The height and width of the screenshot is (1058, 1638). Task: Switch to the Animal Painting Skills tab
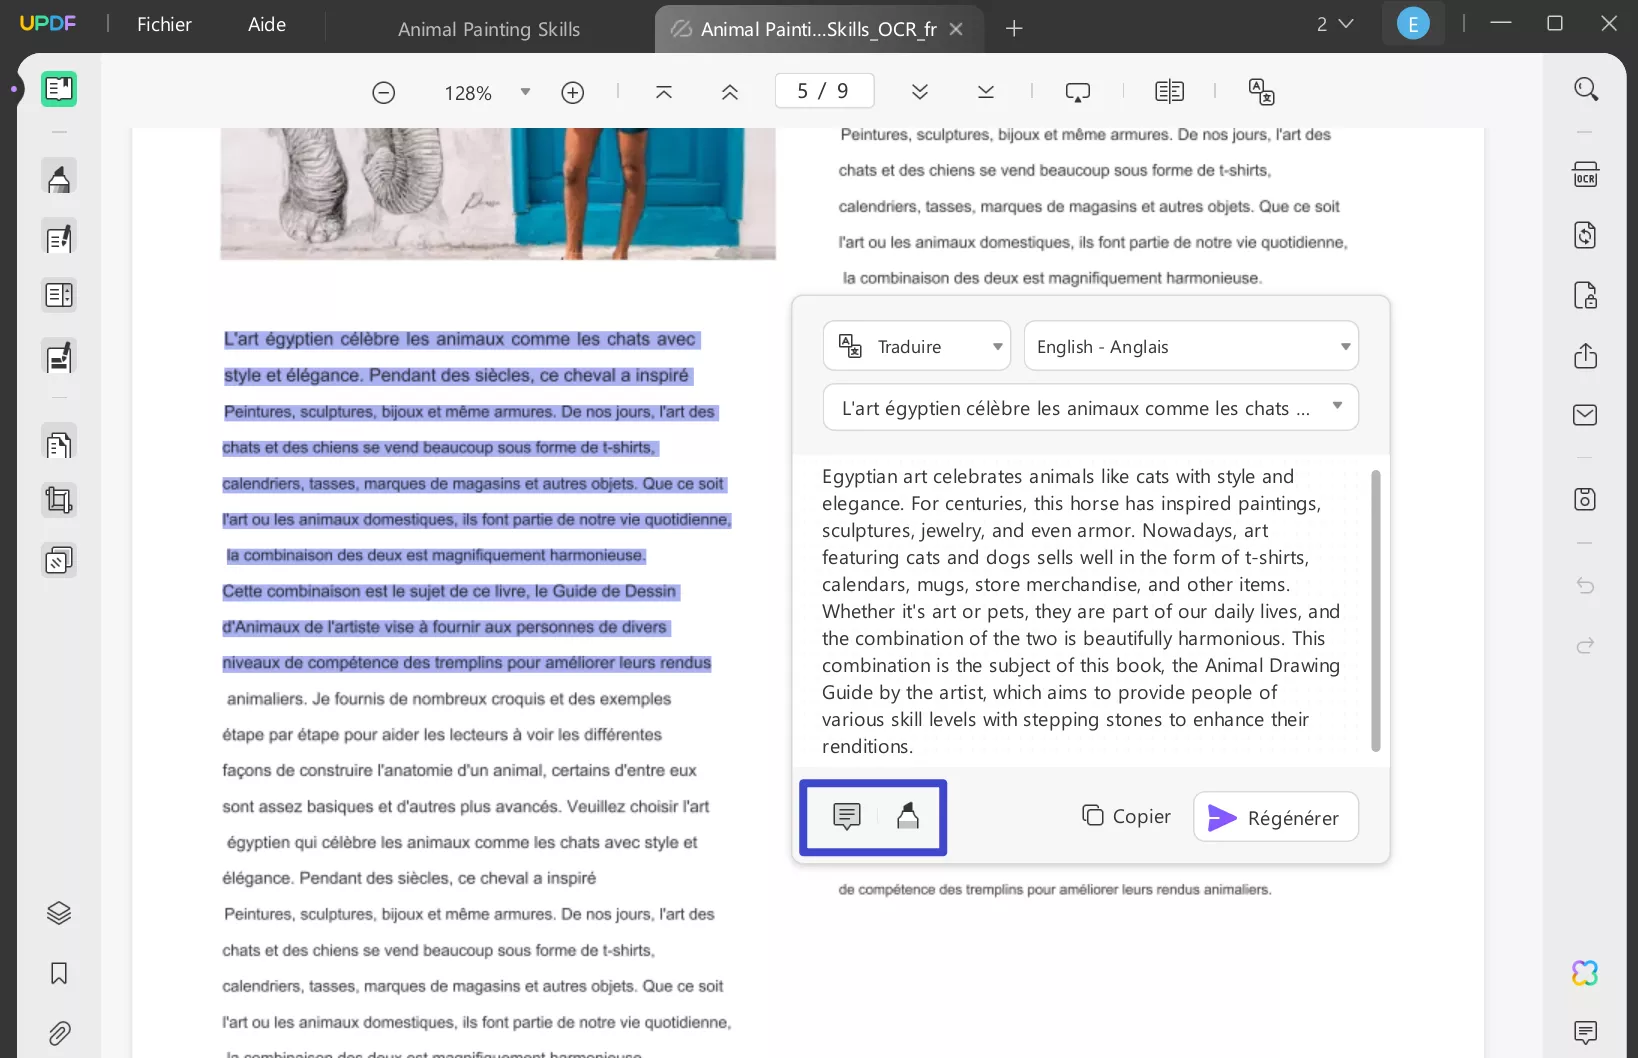(x=489, y=29)
